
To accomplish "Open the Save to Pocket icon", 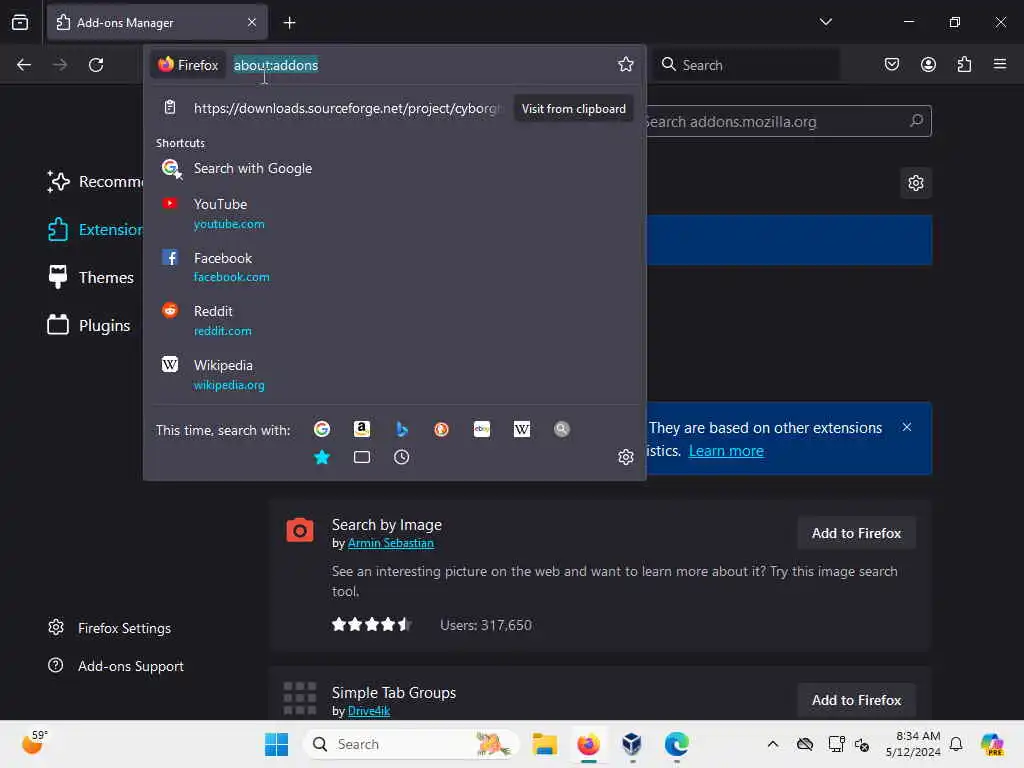I will (891, 64).
